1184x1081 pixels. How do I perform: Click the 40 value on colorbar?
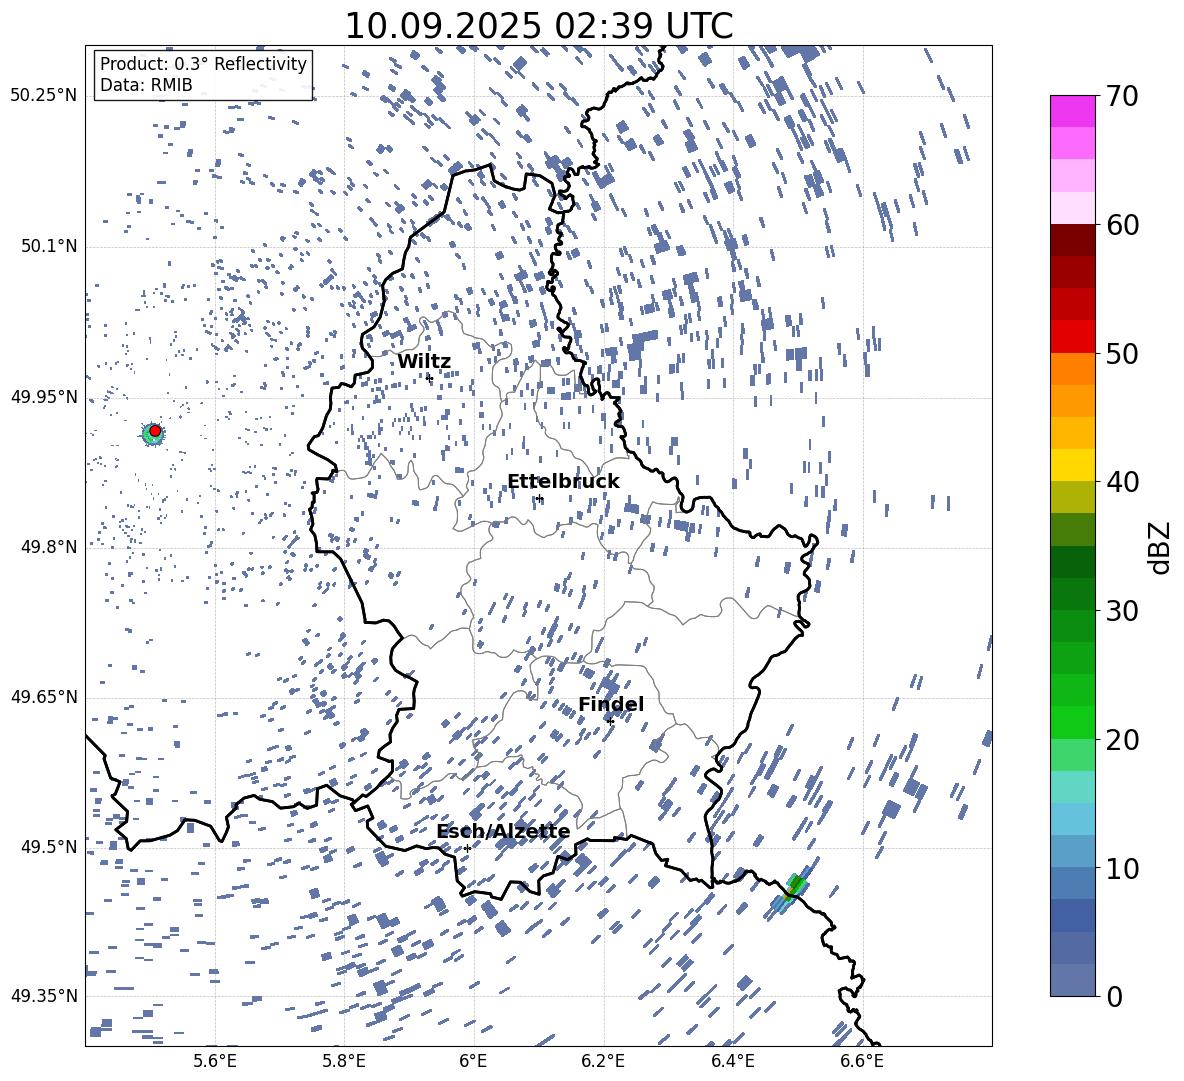click(x=1123, y=482)
